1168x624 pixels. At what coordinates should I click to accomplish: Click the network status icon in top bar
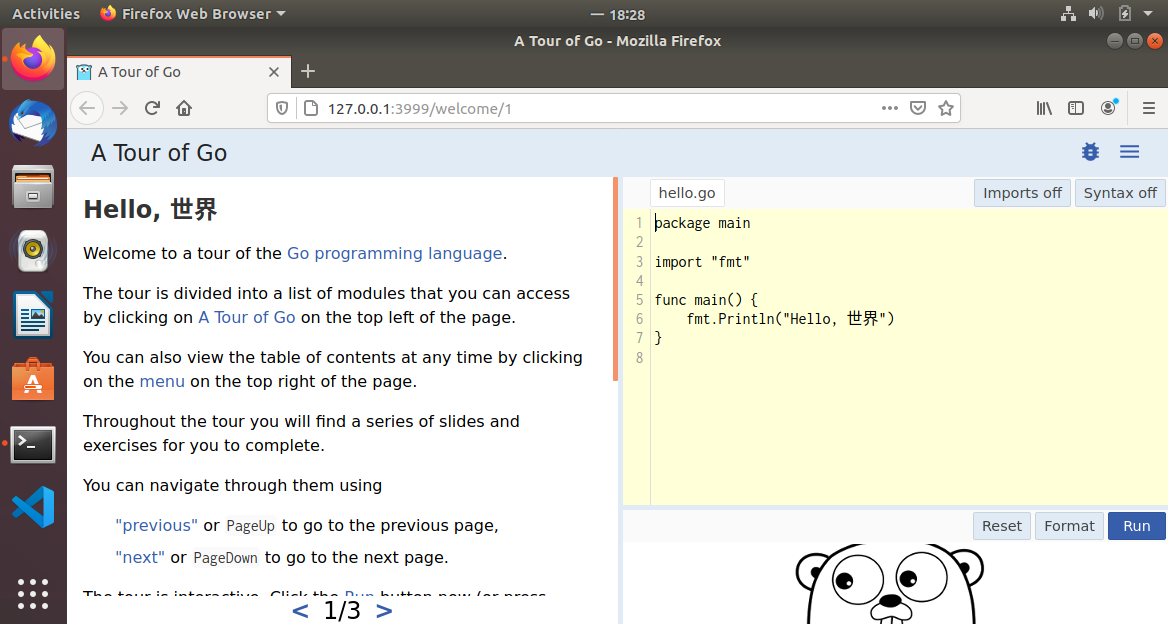(x=1068, y=13)
